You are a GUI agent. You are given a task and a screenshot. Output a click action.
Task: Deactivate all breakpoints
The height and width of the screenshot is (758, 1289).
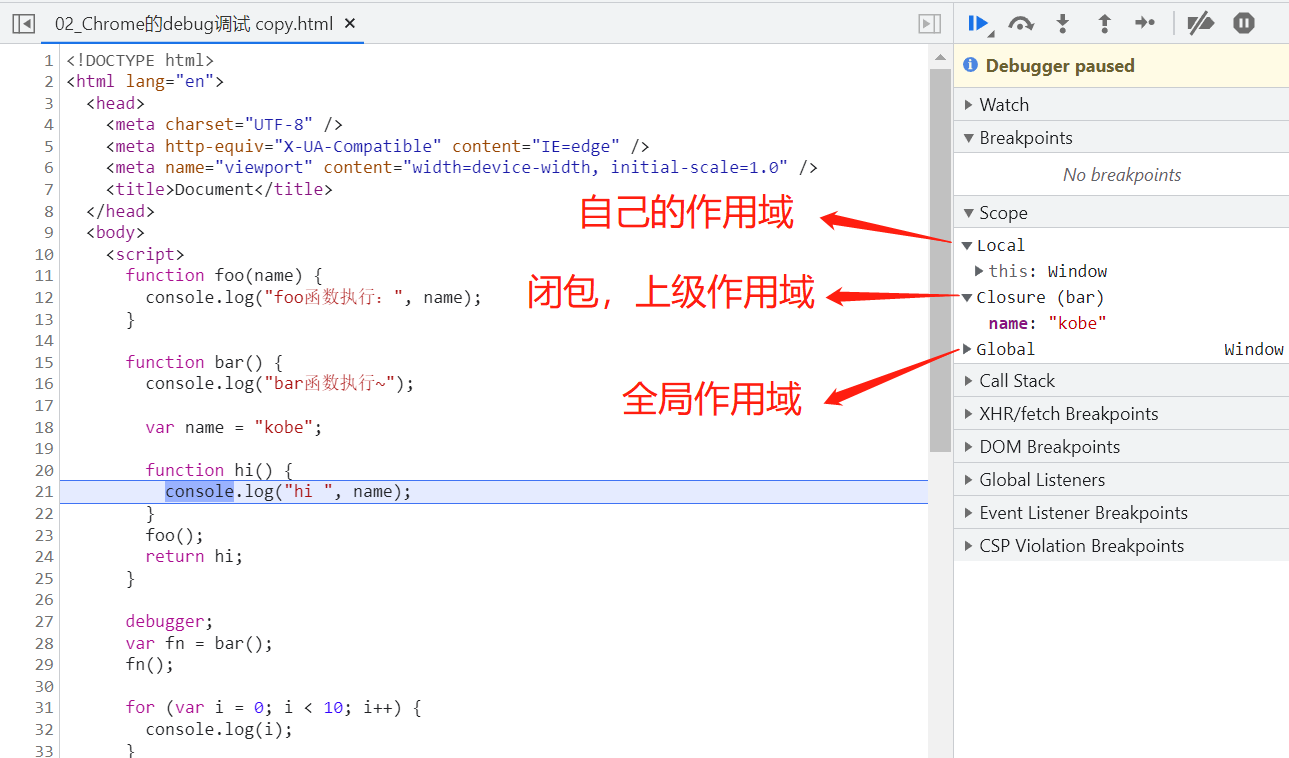pyautogui.click(x=1200, y=23)
